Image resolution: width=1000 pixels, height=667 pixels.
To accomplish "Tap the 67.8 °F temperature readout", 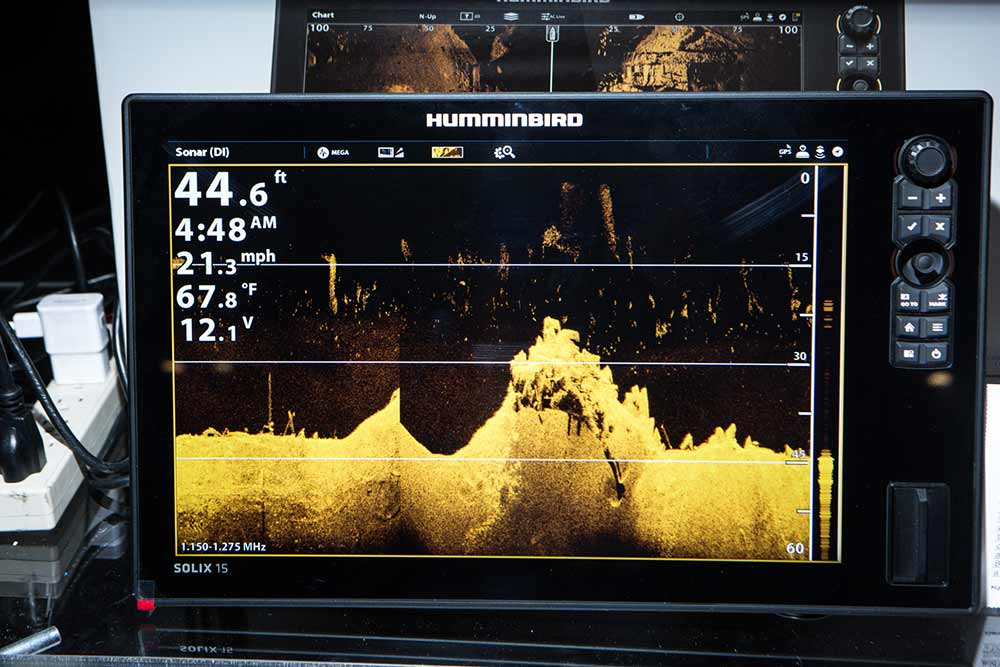I will pos(216,296).
